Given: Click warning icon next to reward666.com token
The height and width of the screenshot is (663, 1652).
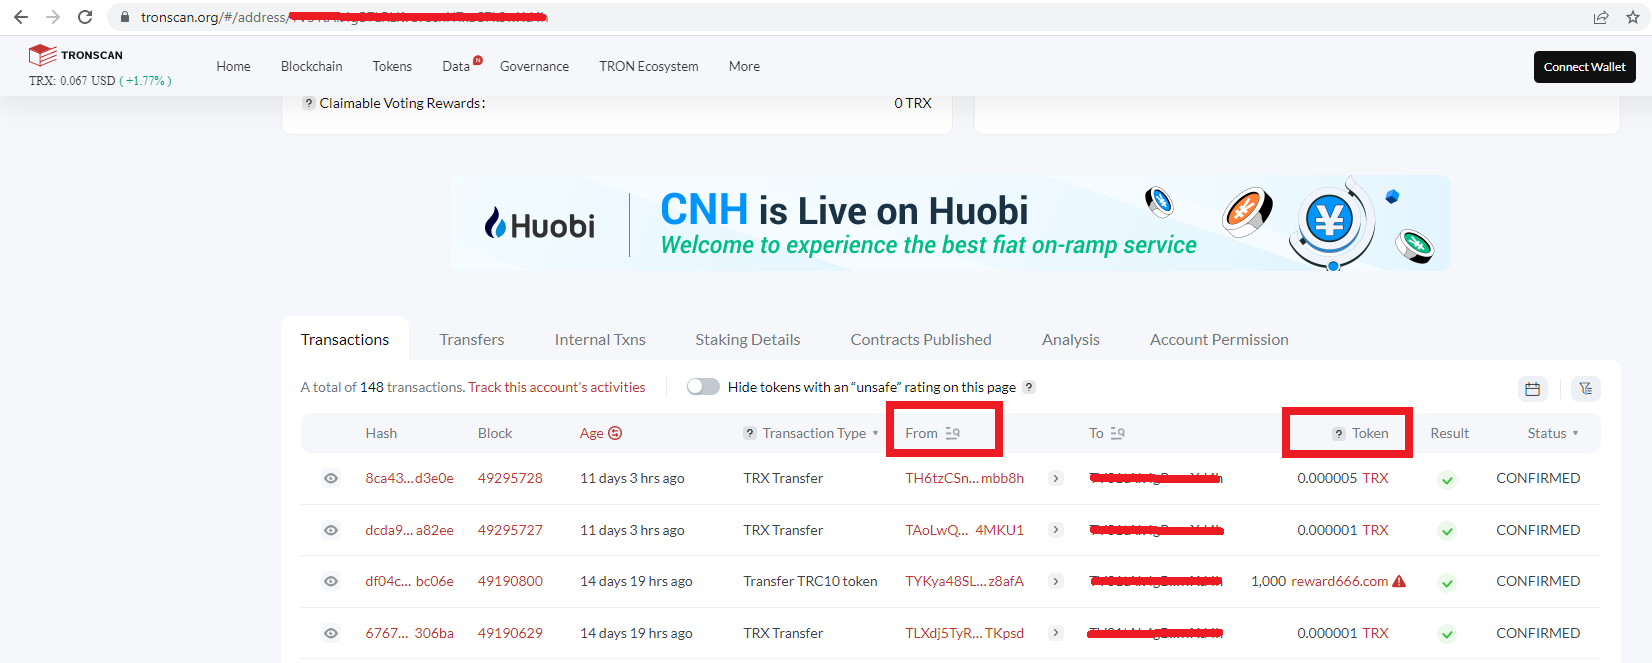Looking at the screenshot, I should coord(1399,581).
